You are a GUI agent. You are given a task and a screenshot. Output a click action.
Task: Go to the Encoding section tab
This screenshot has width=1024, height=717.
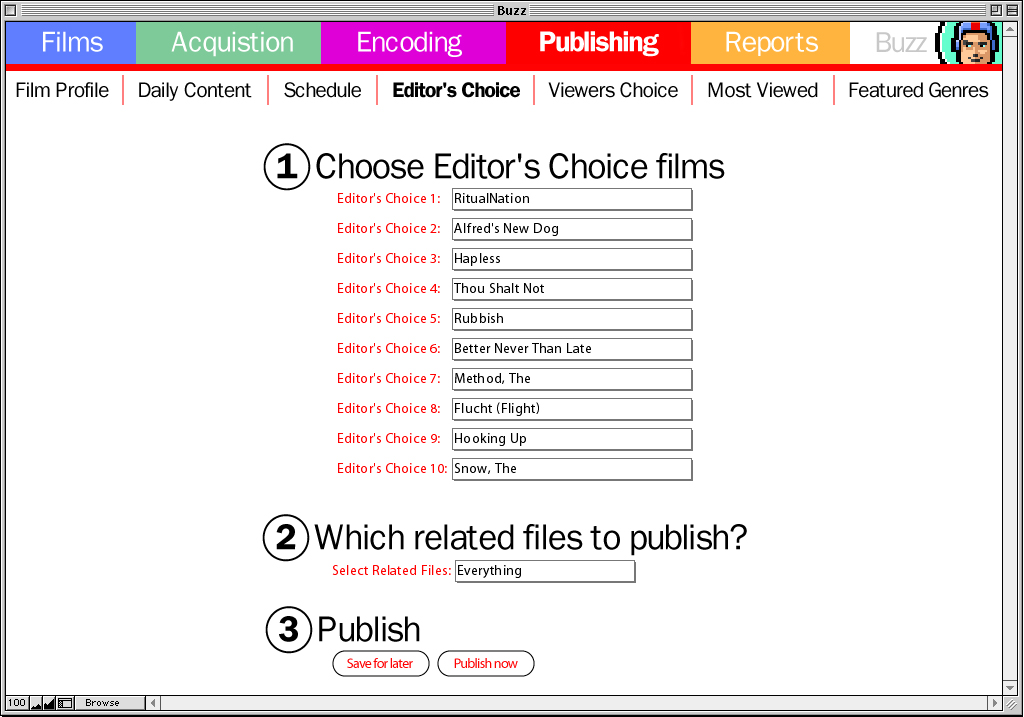413,42
